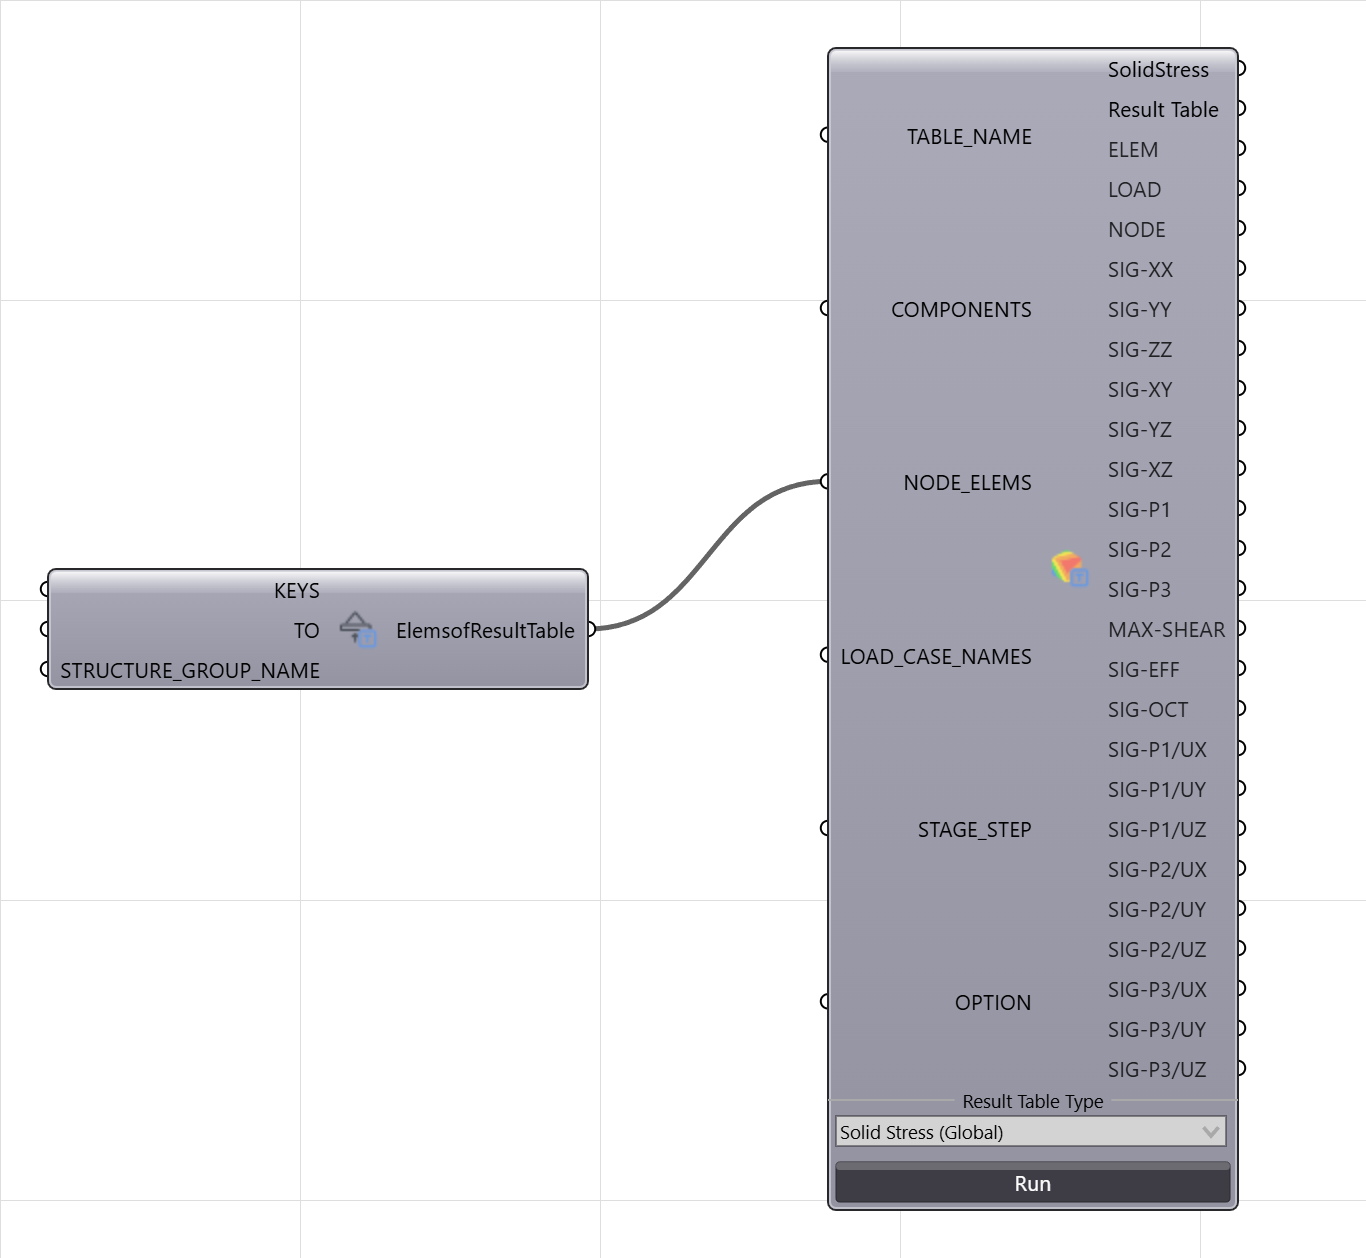The image size is (1366, 1258).
Task: Click the STRUCTURE_GROUP_NAME input parameter
Action: [x=190, y=670]
